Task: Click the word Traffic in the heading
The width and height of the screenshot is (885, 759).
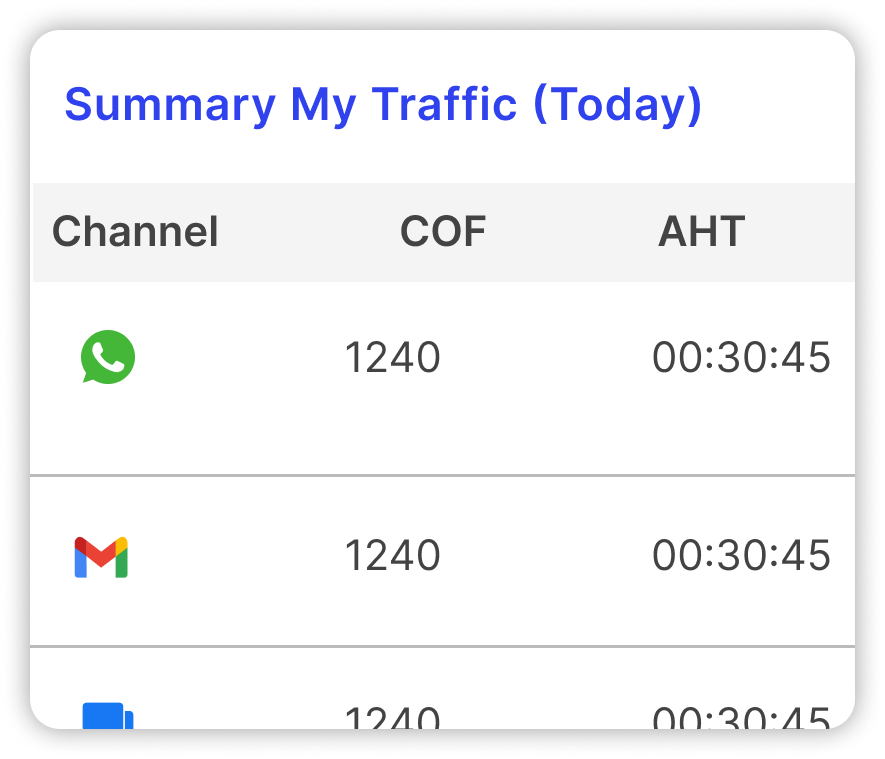Action: [x=444, y=104]
